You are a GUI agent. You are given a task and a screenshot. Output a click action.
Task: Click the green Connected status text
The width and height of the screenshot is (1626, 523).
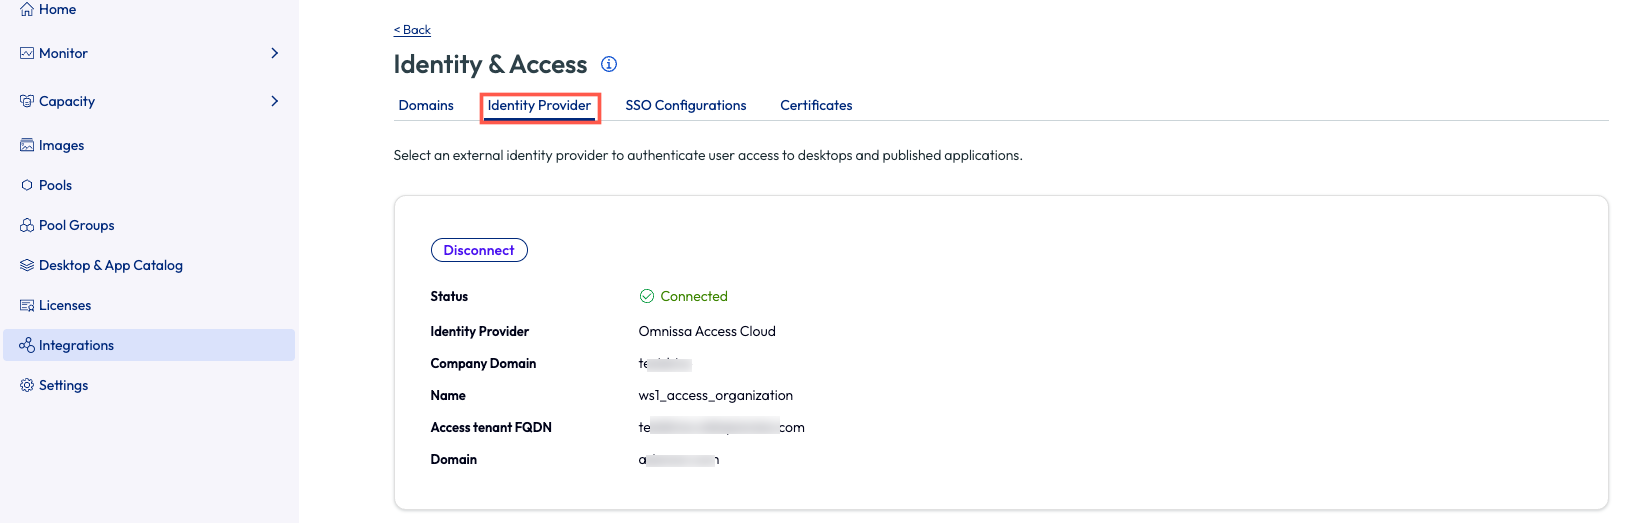click(x=693, y=296)
